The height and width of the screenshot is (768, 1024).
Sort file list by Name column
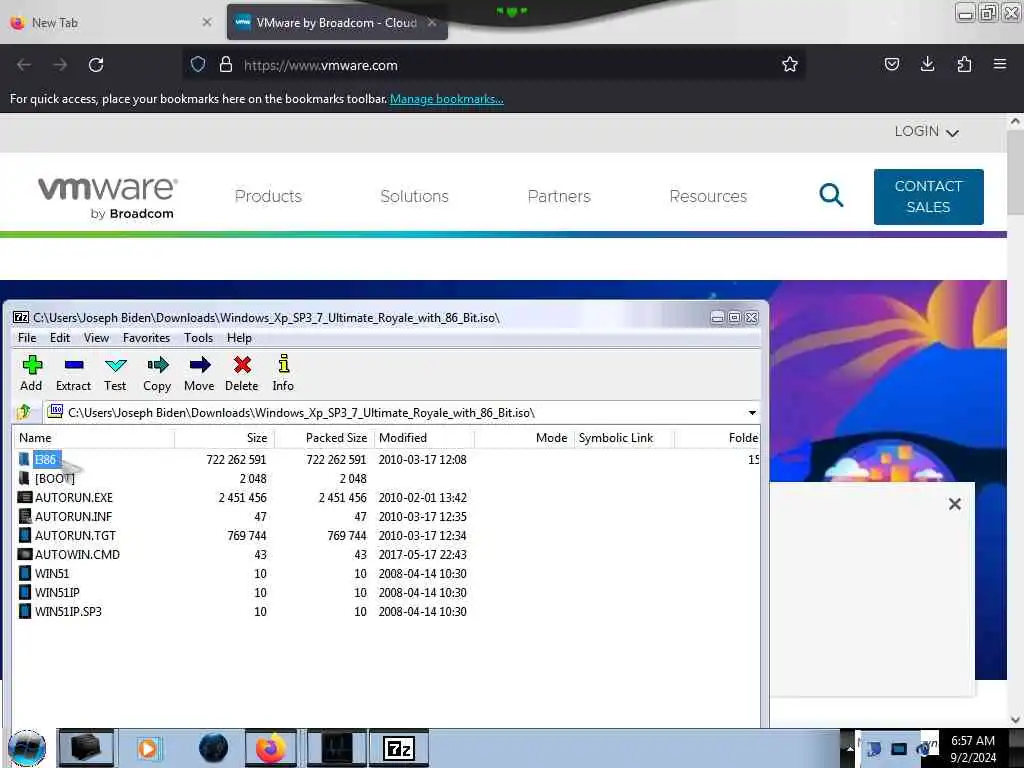click(x=94, y=438)
